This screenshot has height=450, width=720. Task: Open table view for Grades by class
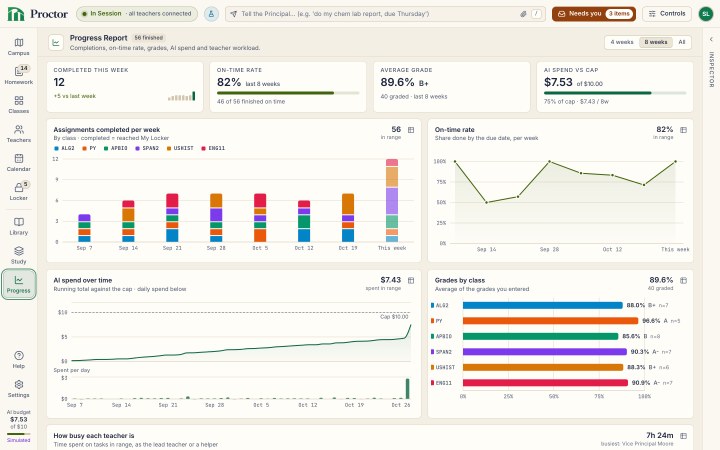coord(683,280)
